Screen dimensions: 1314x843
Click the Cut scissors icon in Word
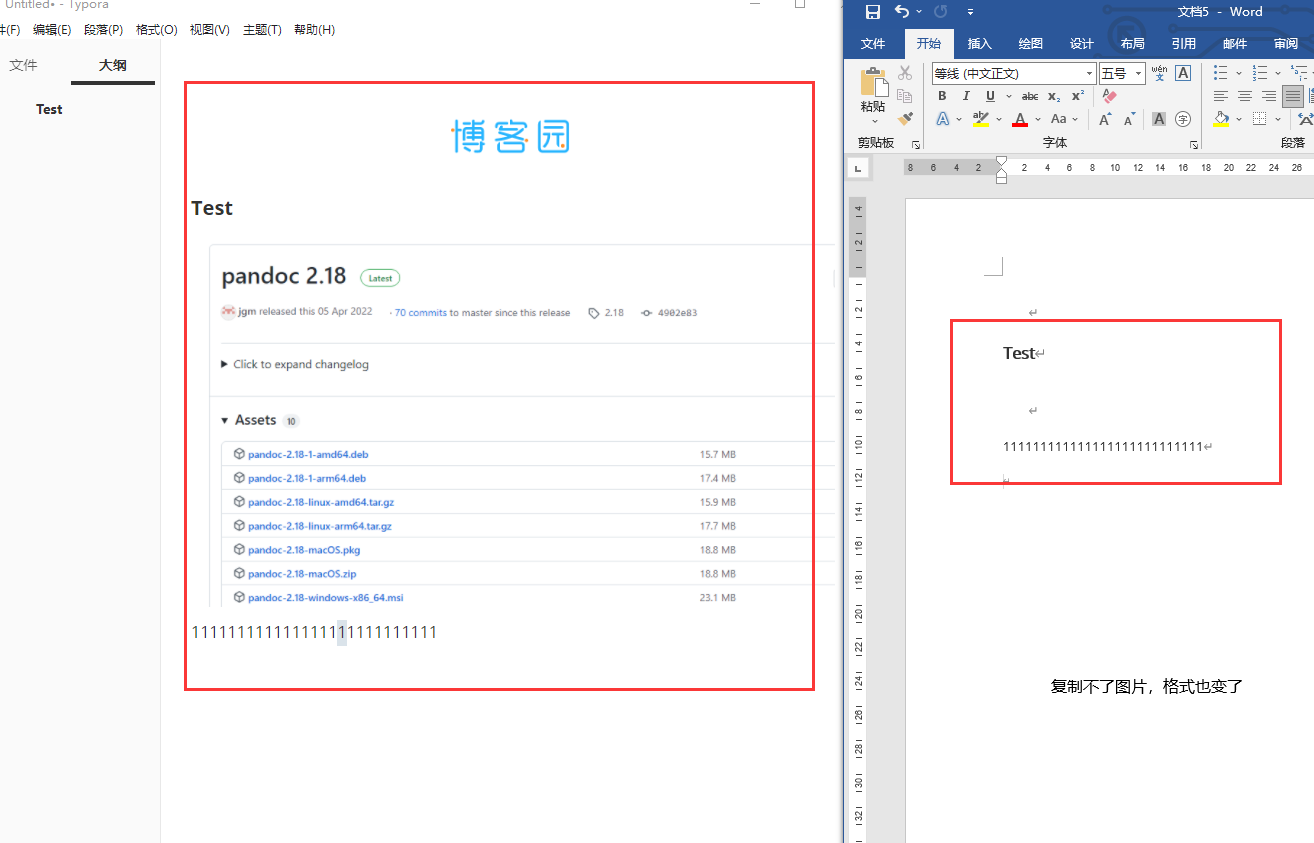[x=905, y=73]
